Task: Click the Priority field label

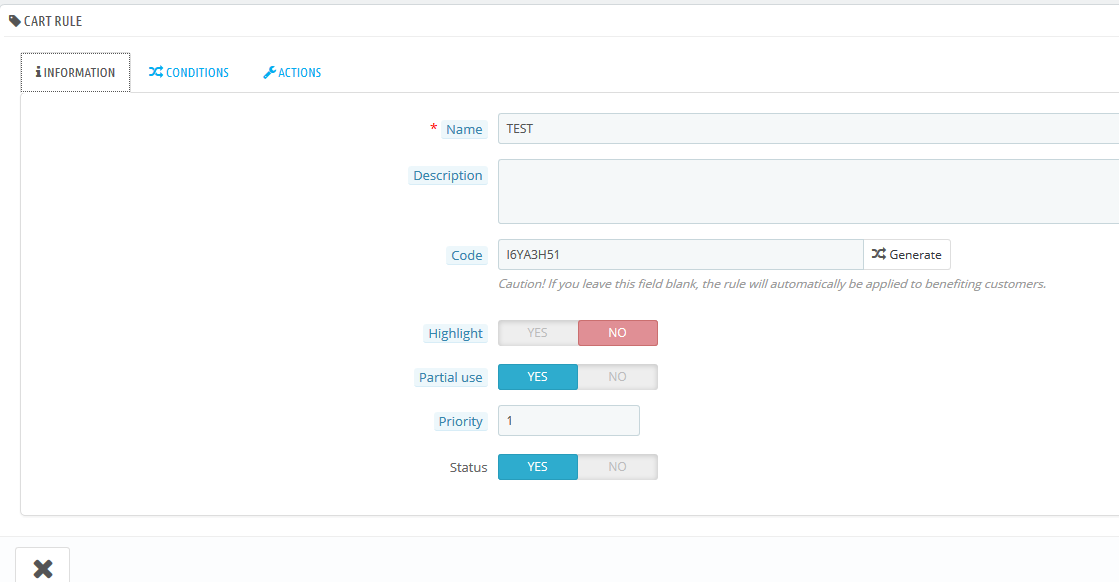Action: 460,422
